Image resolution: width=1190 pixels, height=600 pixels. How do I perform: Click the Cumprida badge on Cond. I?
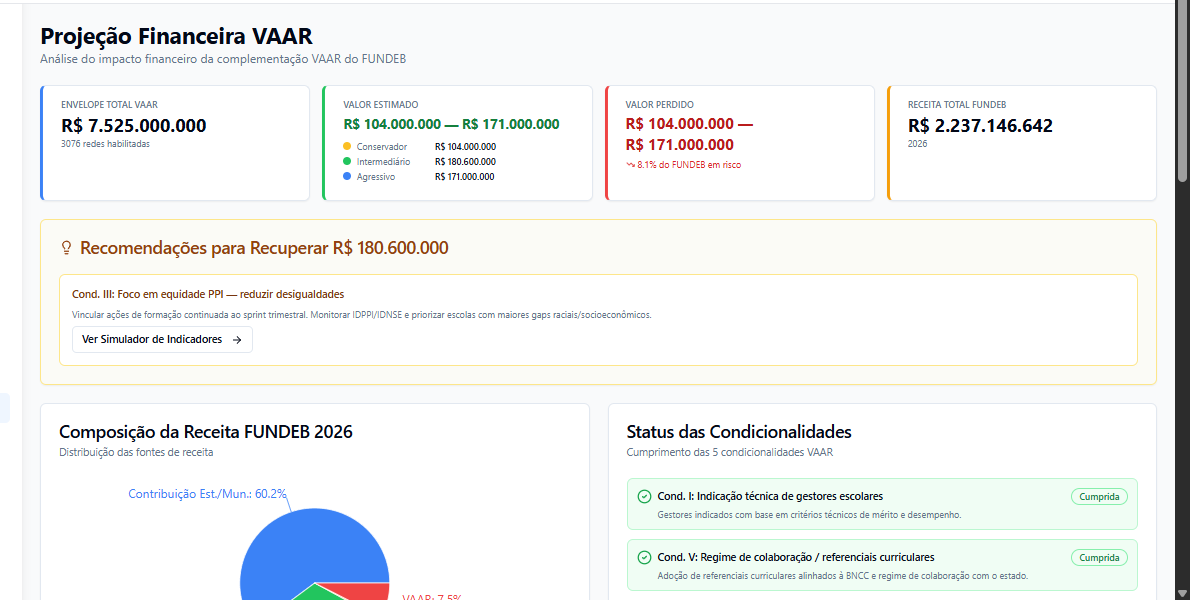coord(1099,497)
